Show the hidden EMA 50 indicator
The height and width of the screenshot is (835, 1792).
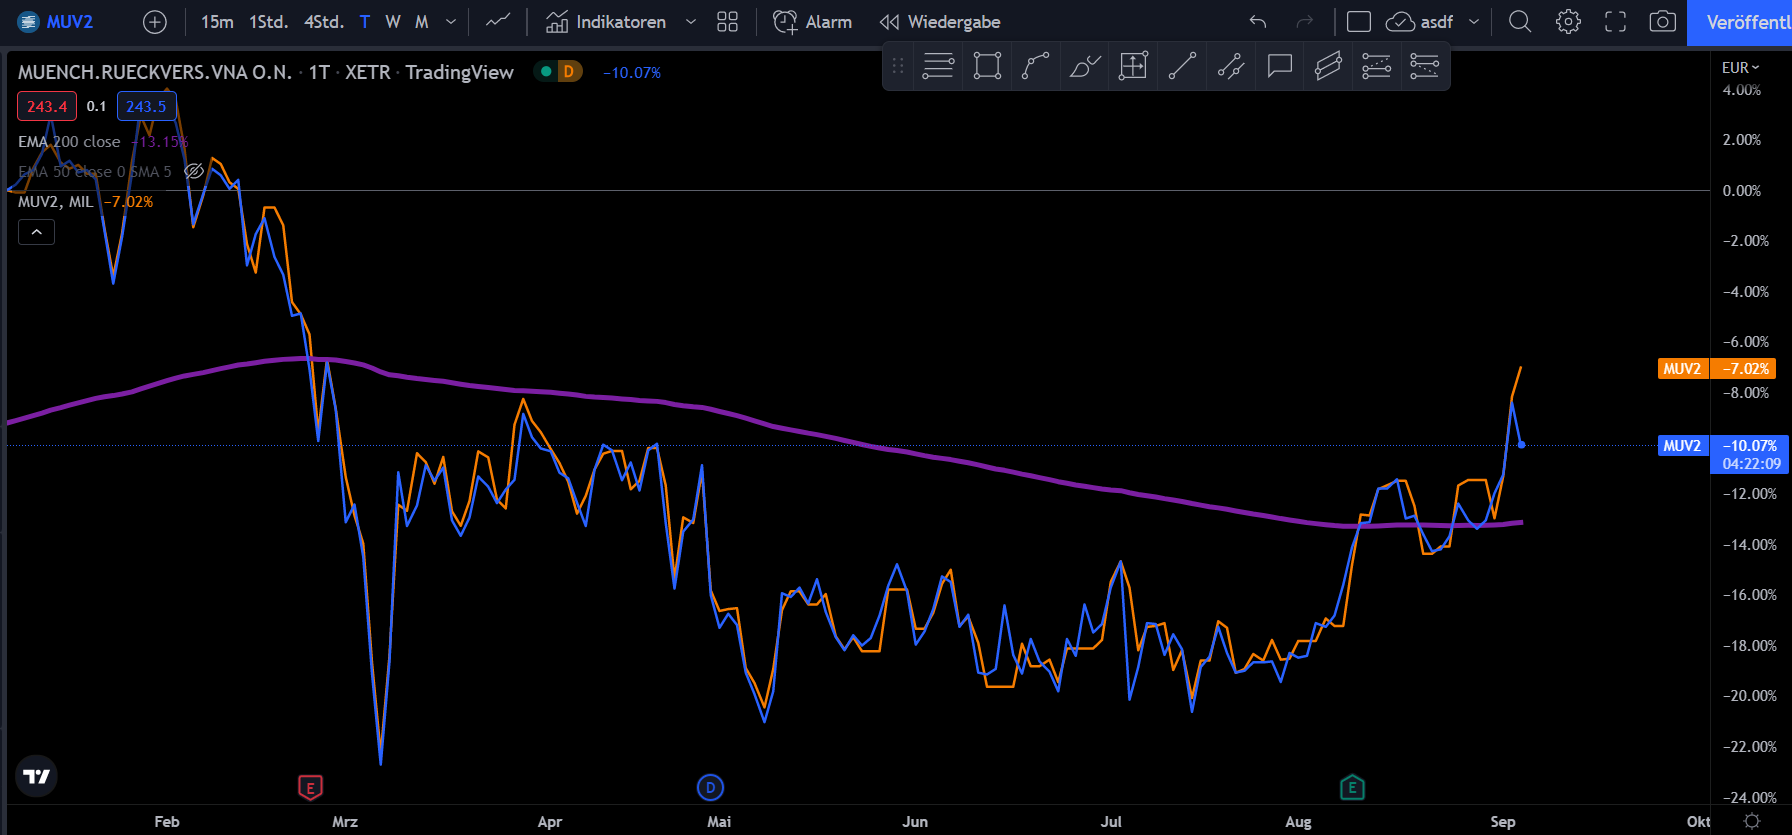click(195, 171)
